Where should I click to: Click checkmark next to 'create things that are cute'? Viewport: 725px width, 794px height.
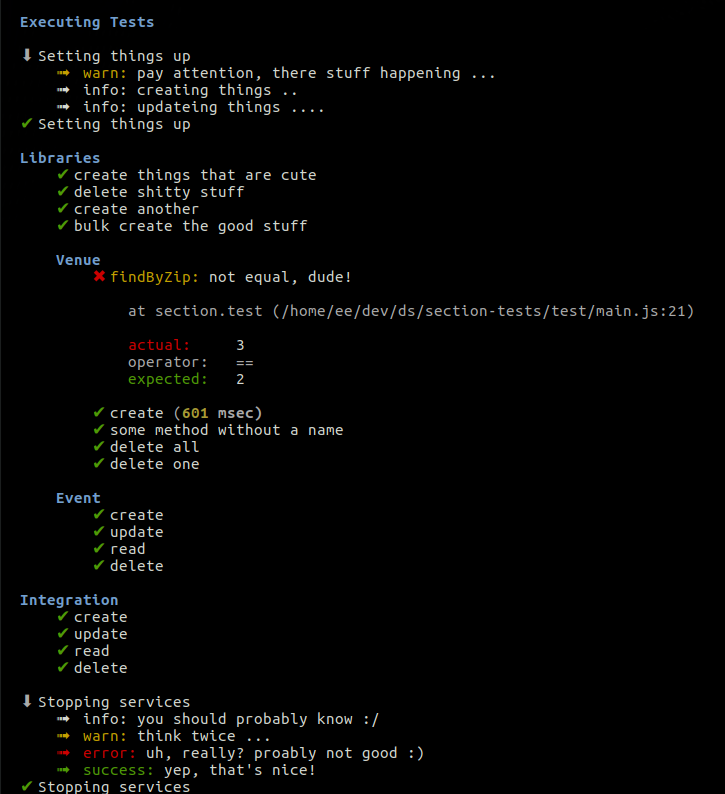pos(63,175)
